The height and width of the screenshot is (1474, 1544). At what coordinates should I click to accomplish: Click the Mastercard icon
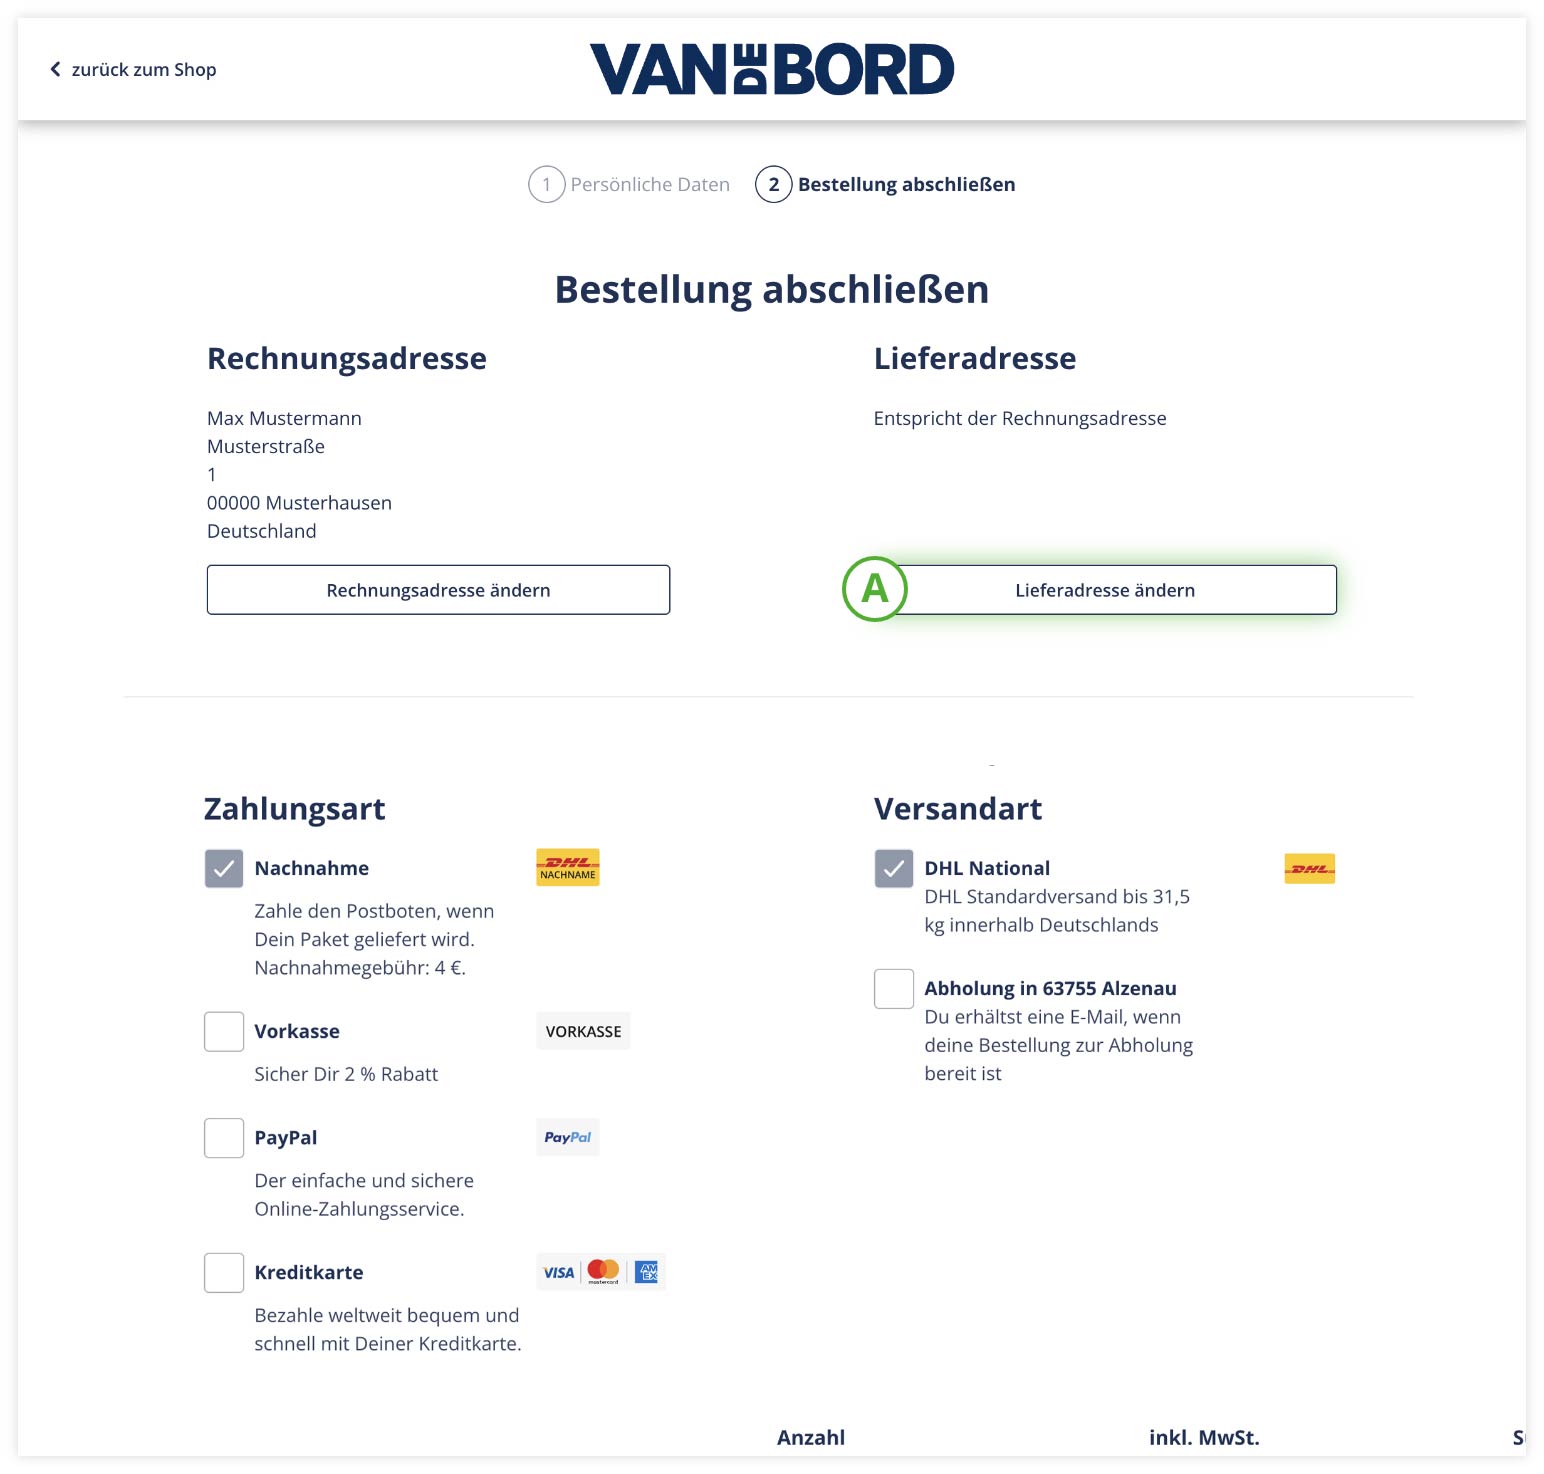pos(601,1271)
